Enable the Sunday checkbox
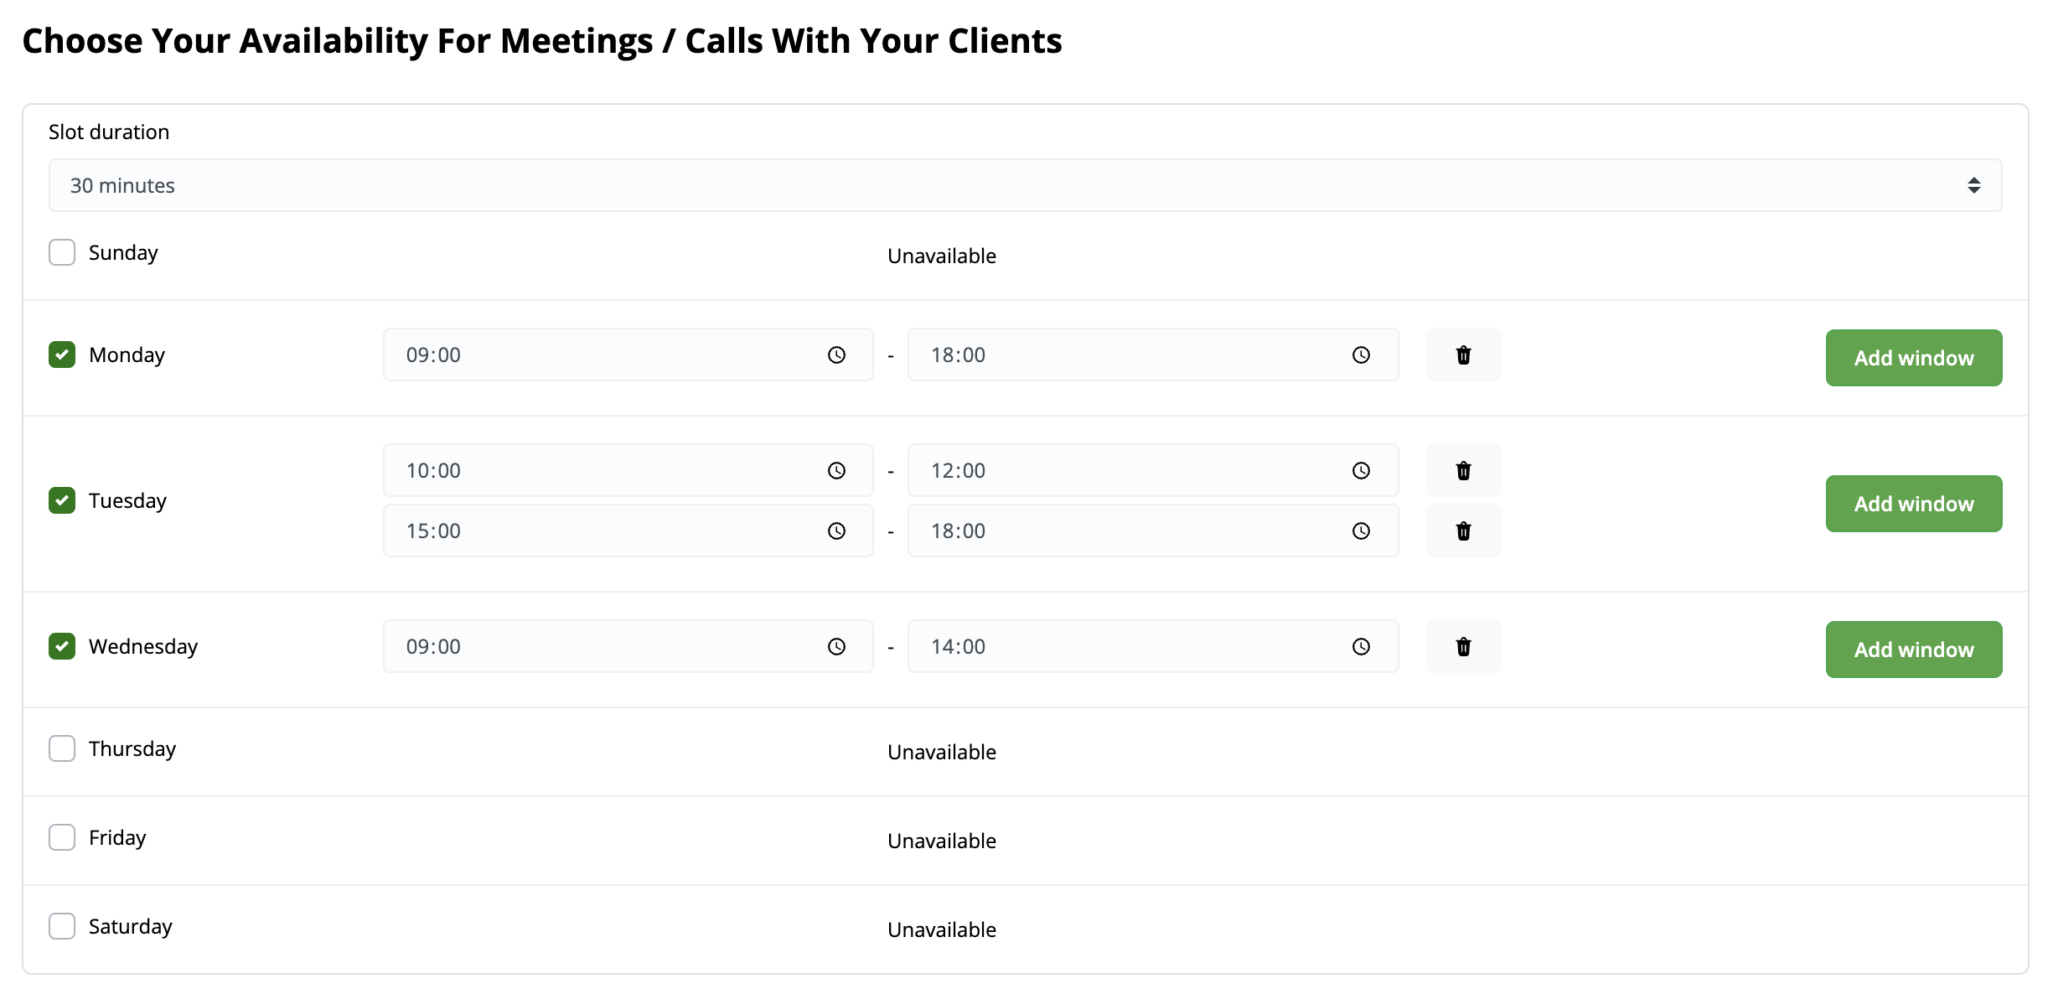 point(62,252)
